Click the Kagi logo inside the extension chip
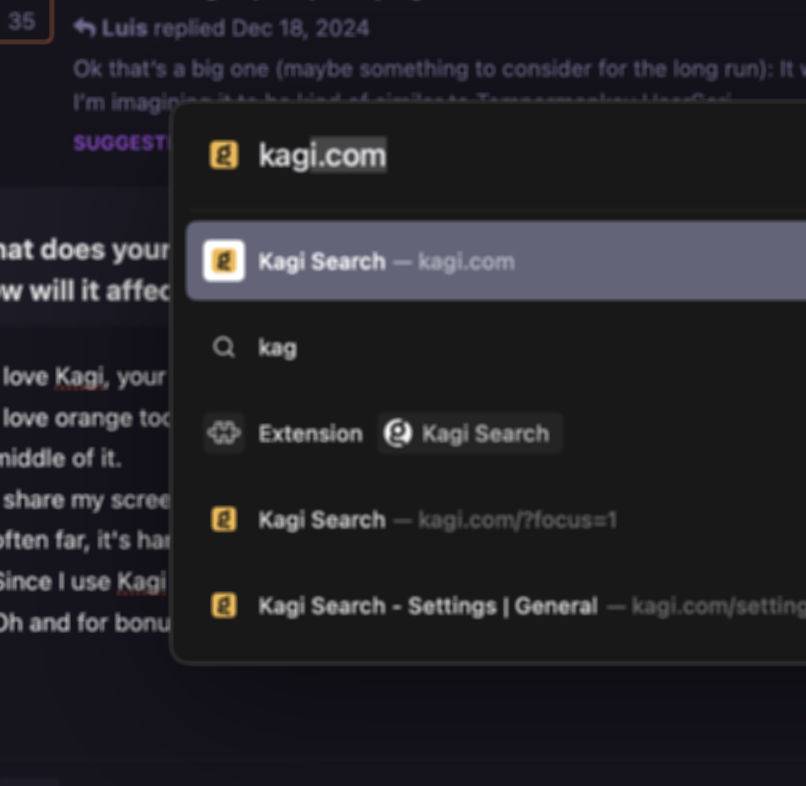This screenshot has width=806, height=786. (x=398, y=433)
